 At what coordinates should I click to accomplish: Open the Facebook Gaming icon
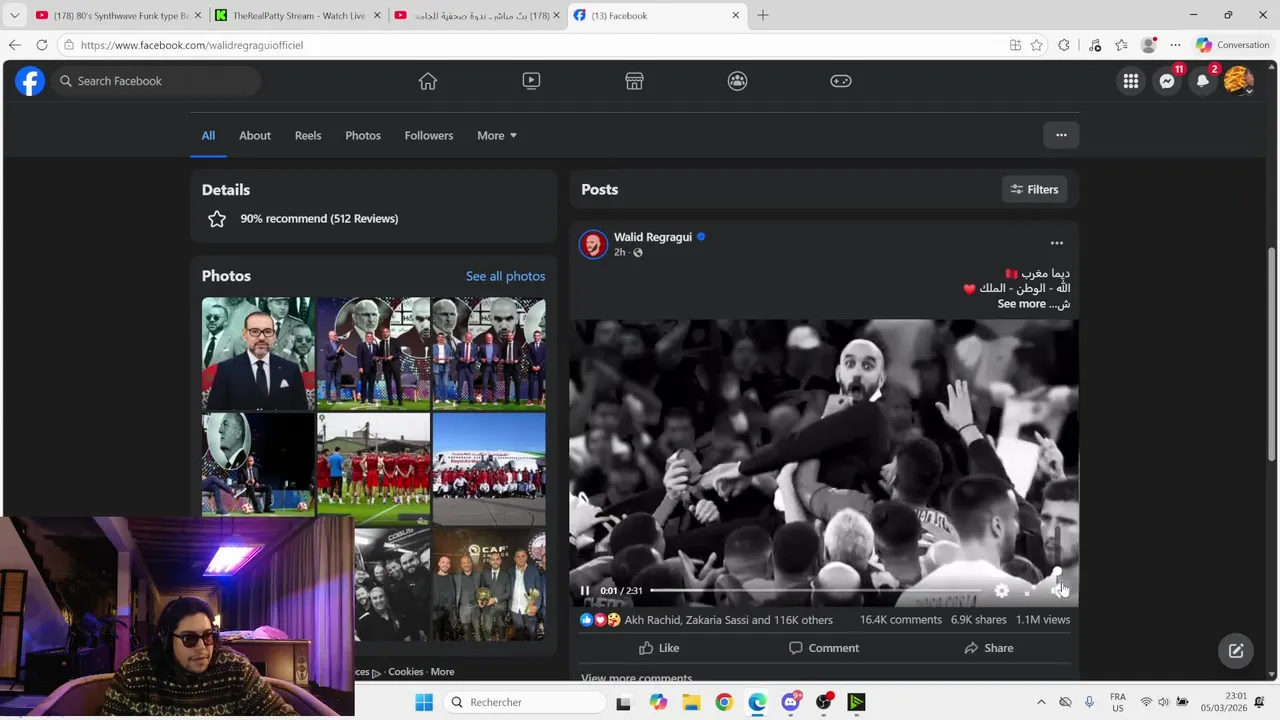point(841,81)
